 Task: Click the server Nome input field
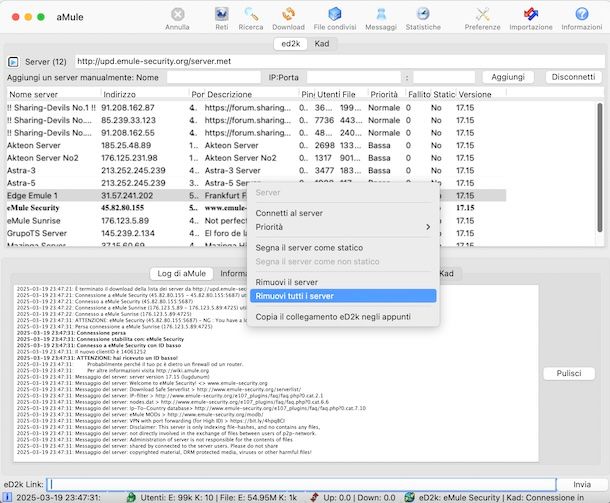pos(214,77)
